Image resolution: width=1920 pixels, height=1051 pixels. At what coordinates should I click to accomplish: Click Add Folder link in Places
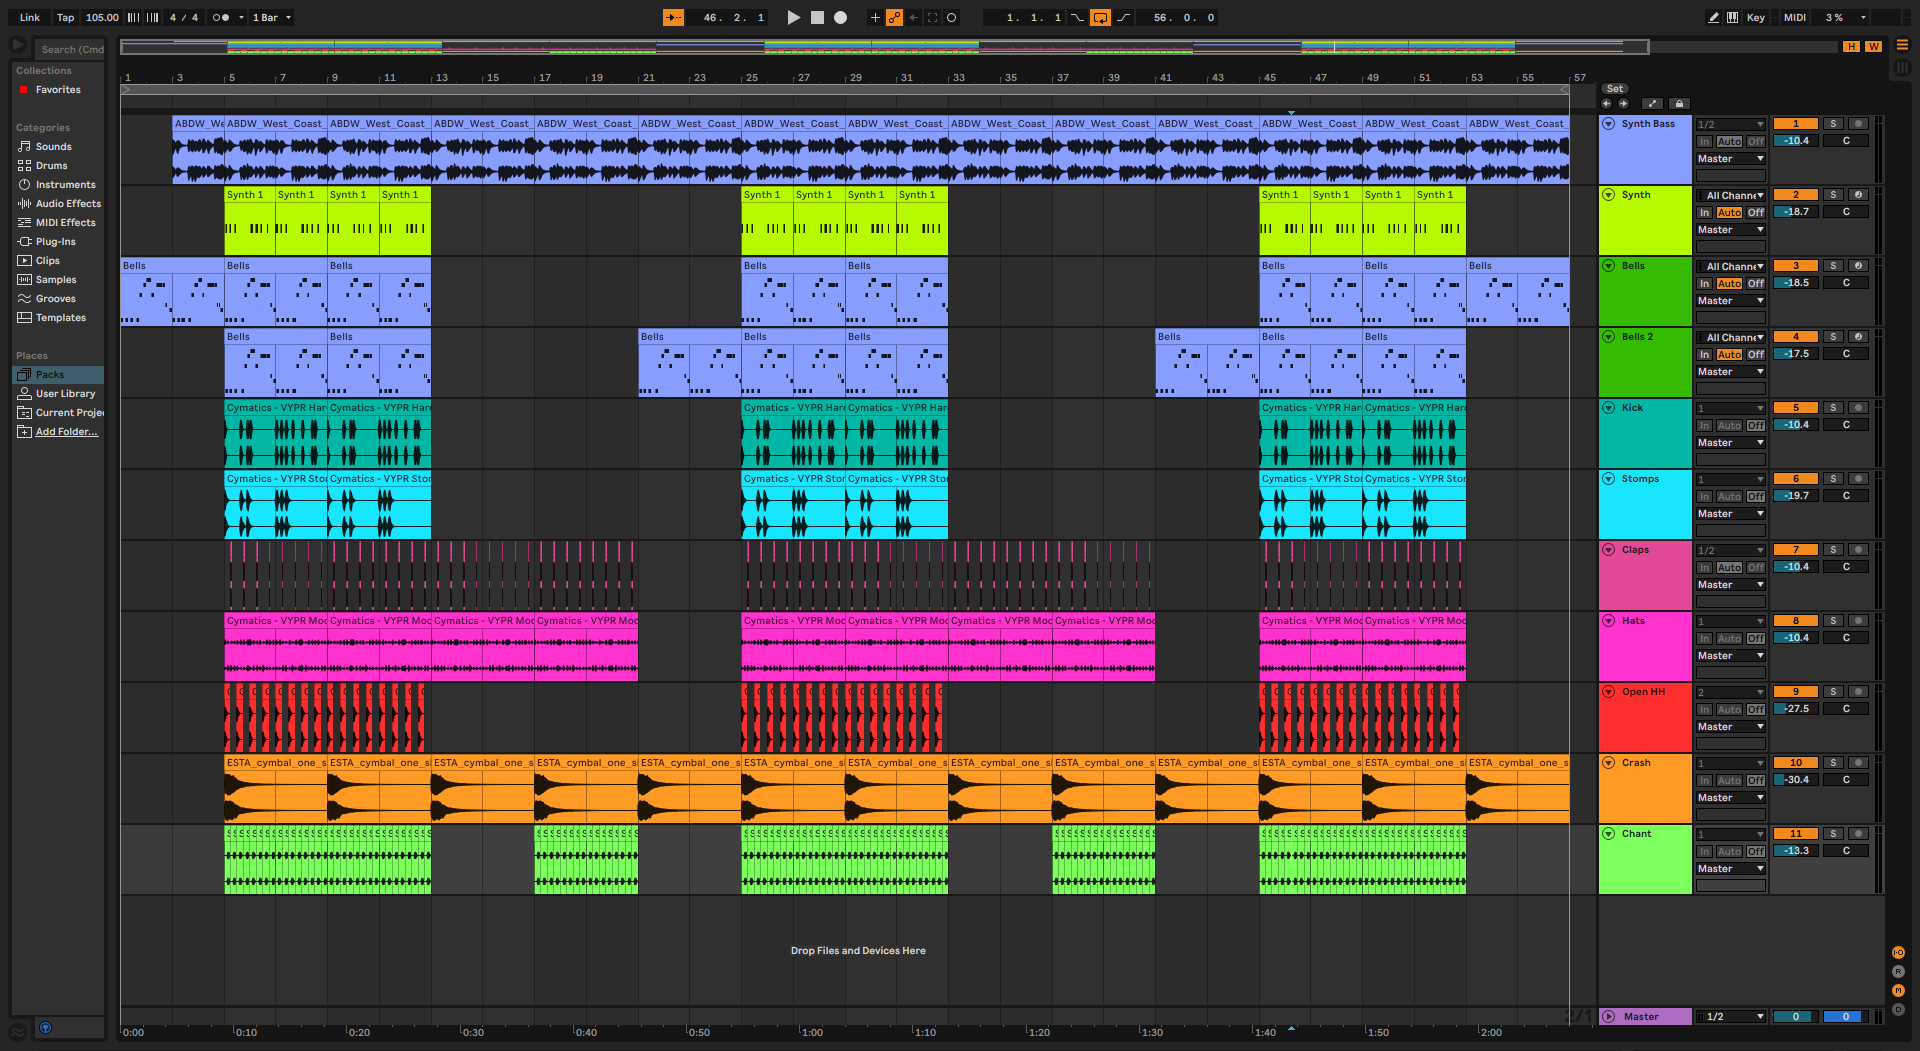(x=66, y=432)
